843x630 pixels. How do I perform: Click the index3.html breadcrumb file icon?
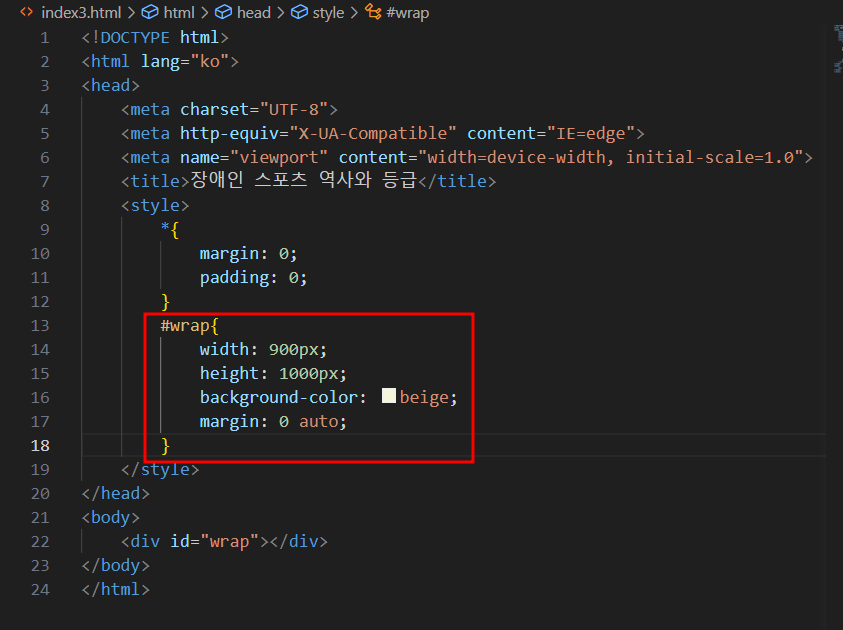click(x=26, y=12)
